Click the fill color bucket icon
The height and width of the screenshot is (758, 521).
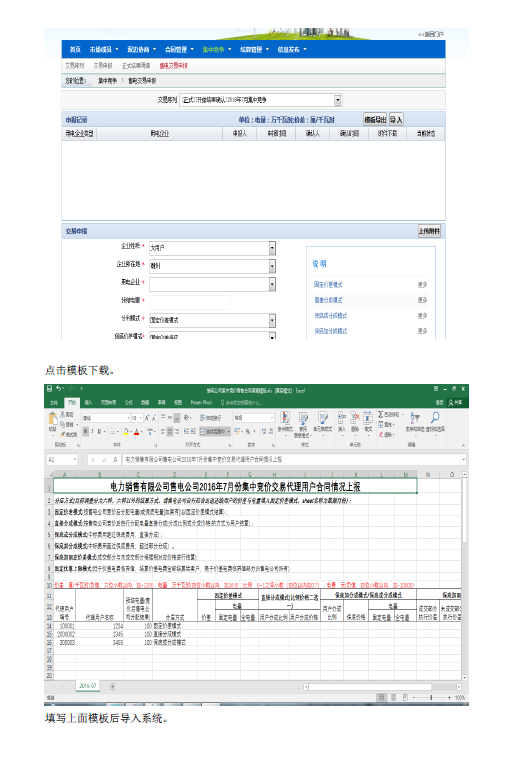click(126, 431)
